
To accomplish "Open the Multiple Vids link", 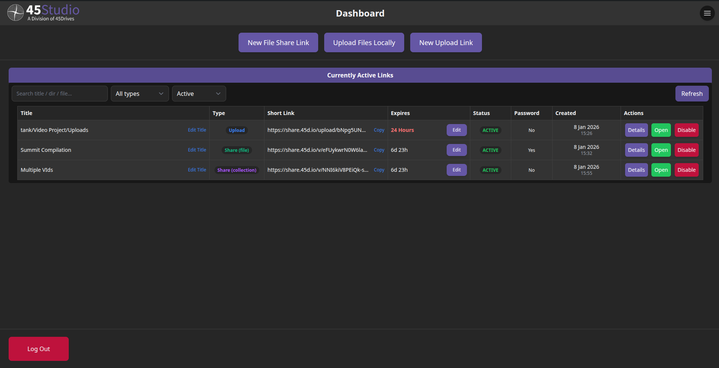I will (x=661, y=170).
